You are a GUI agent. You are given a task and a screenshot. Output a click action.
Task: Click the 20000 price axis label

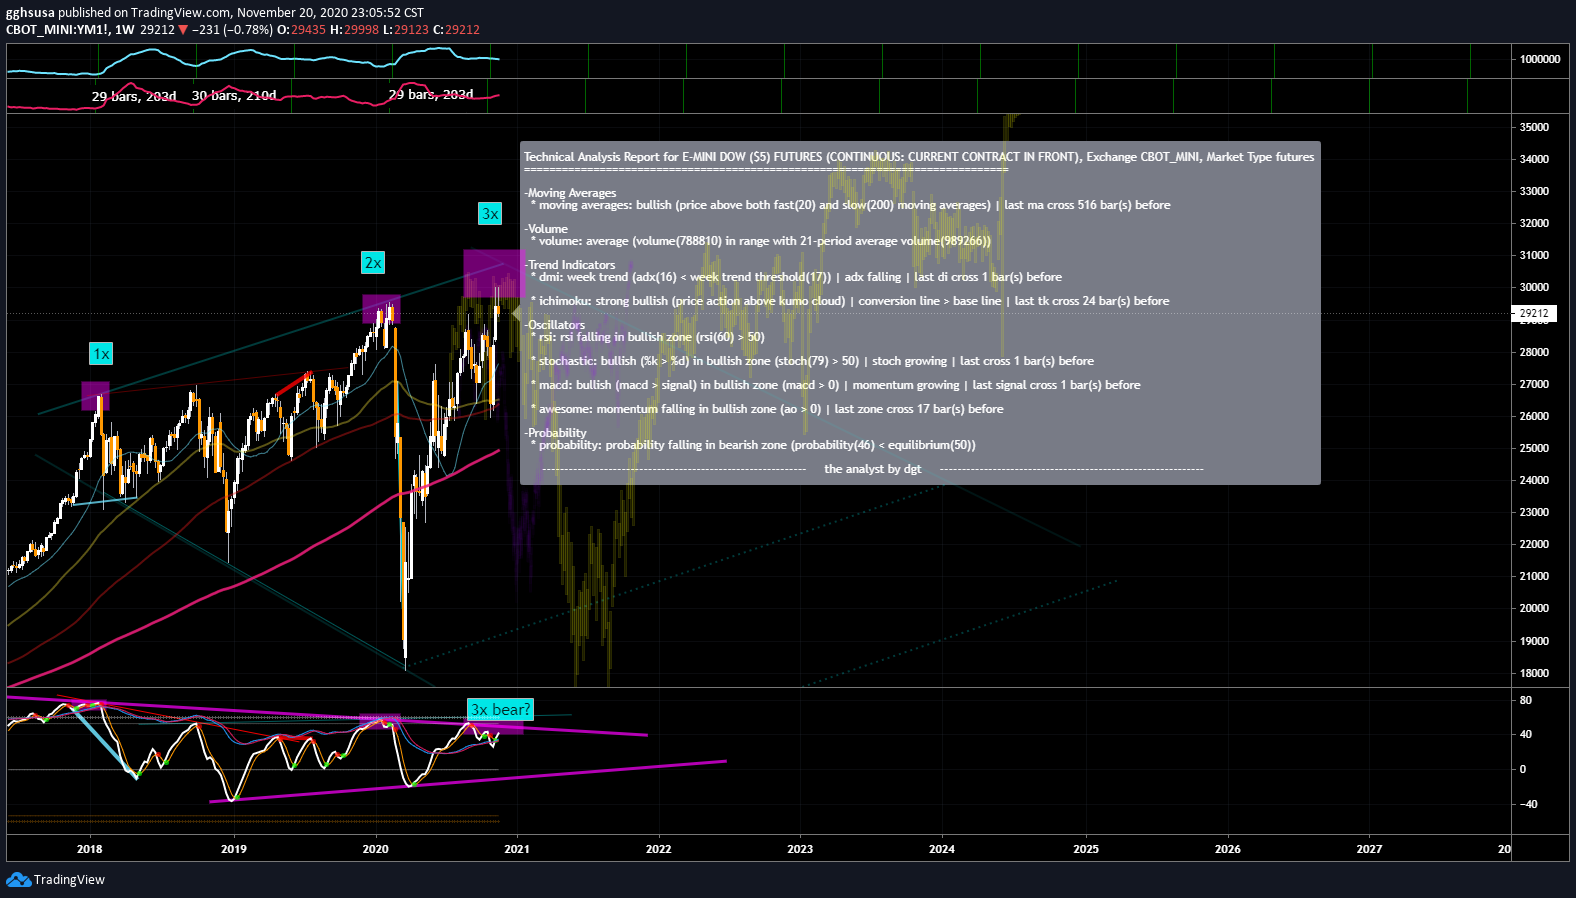(1534, 608)
